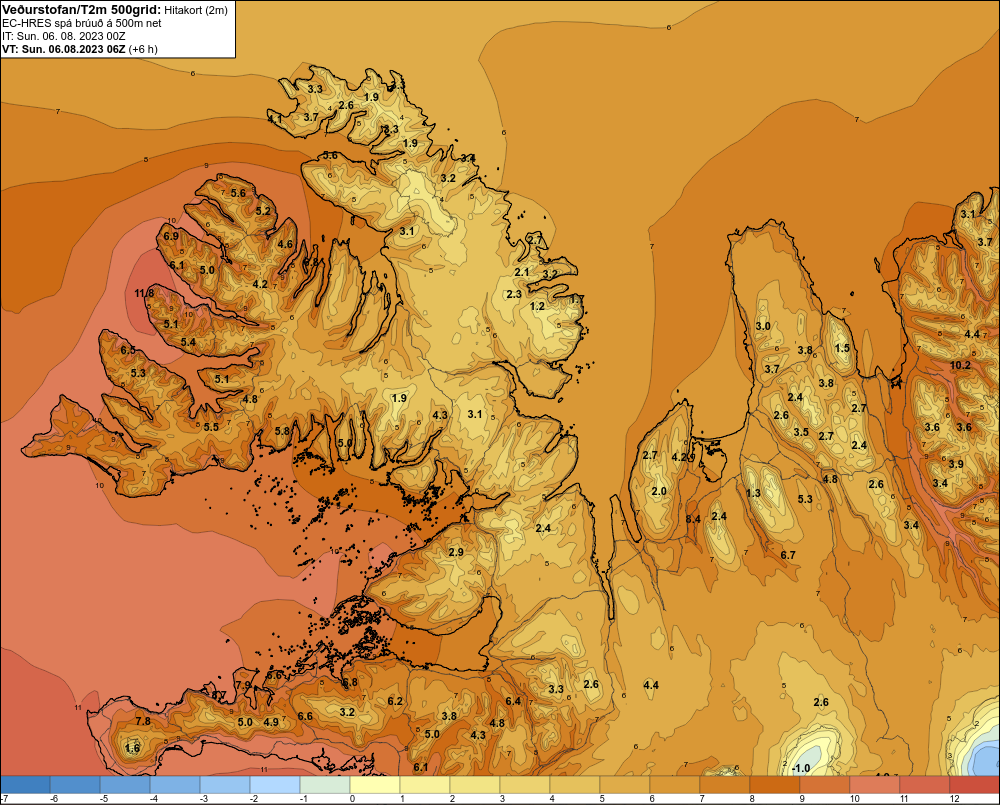The height and width of the screenshot is (805, 1000).
Task: Select the pale green legend swatch between -1 and 0
Action: (325, 785)
